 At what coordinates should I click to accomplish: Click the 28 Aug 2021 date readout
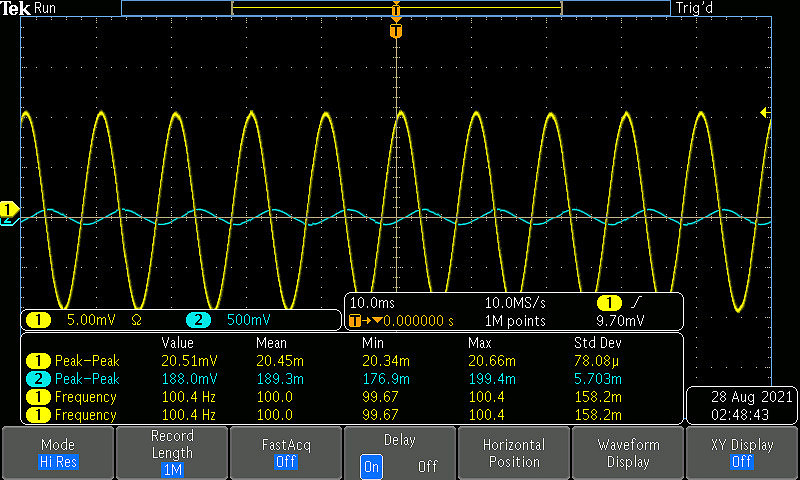point(752,397)
